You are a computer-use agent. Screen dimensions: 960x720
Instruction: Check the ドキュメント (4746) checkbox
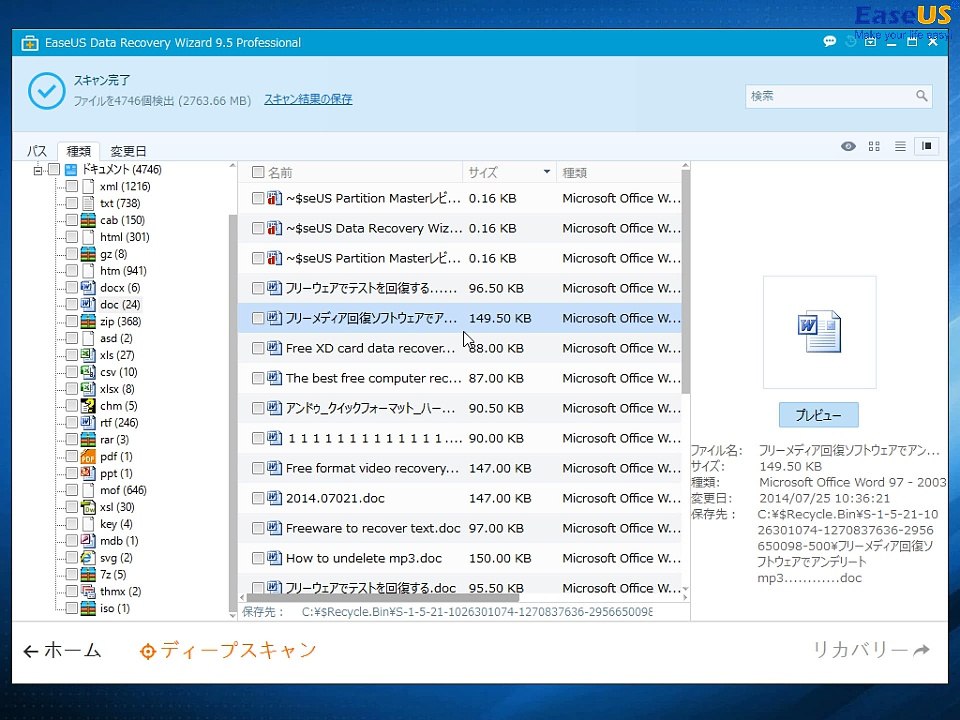pos(54,170)
